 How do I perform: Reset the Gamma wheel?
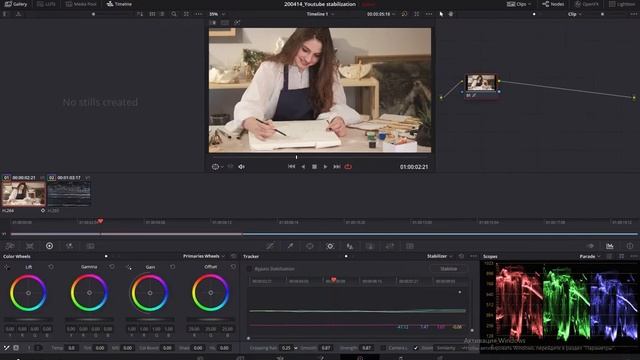112,267
